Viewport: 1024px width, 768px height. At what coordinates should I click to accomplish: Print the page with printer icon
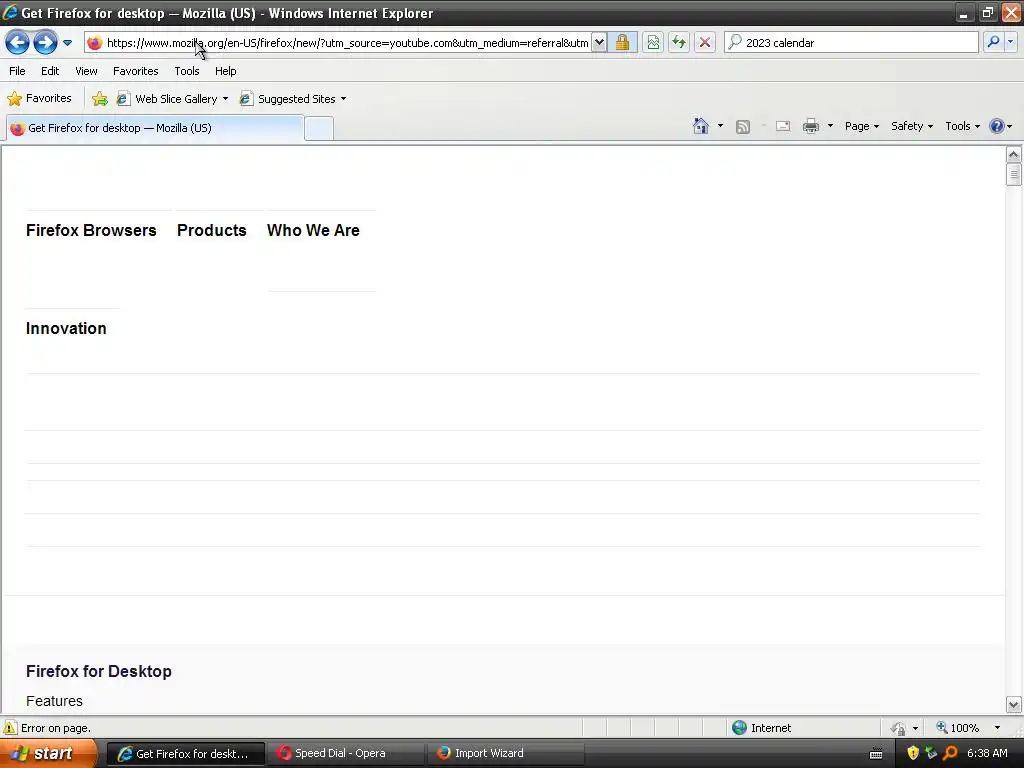pyautogui.click(x=810, y=126)
